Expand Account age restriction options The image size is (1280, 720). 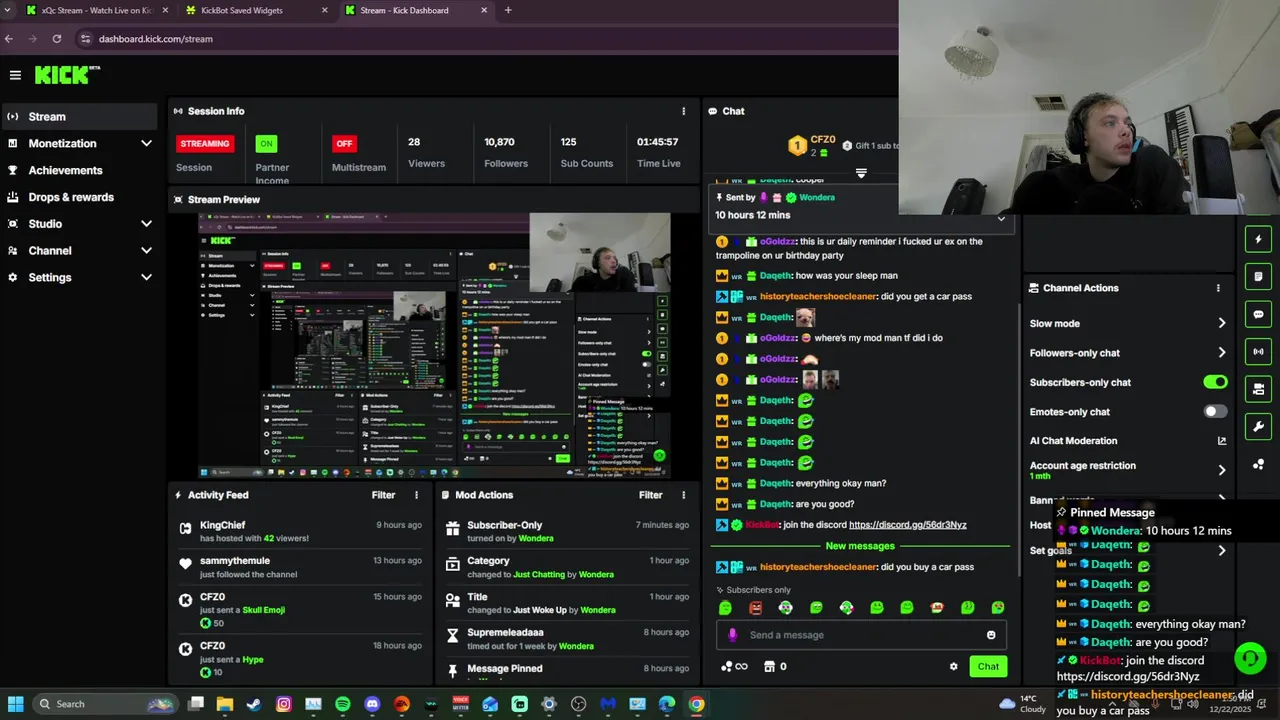click(1222, 470)
